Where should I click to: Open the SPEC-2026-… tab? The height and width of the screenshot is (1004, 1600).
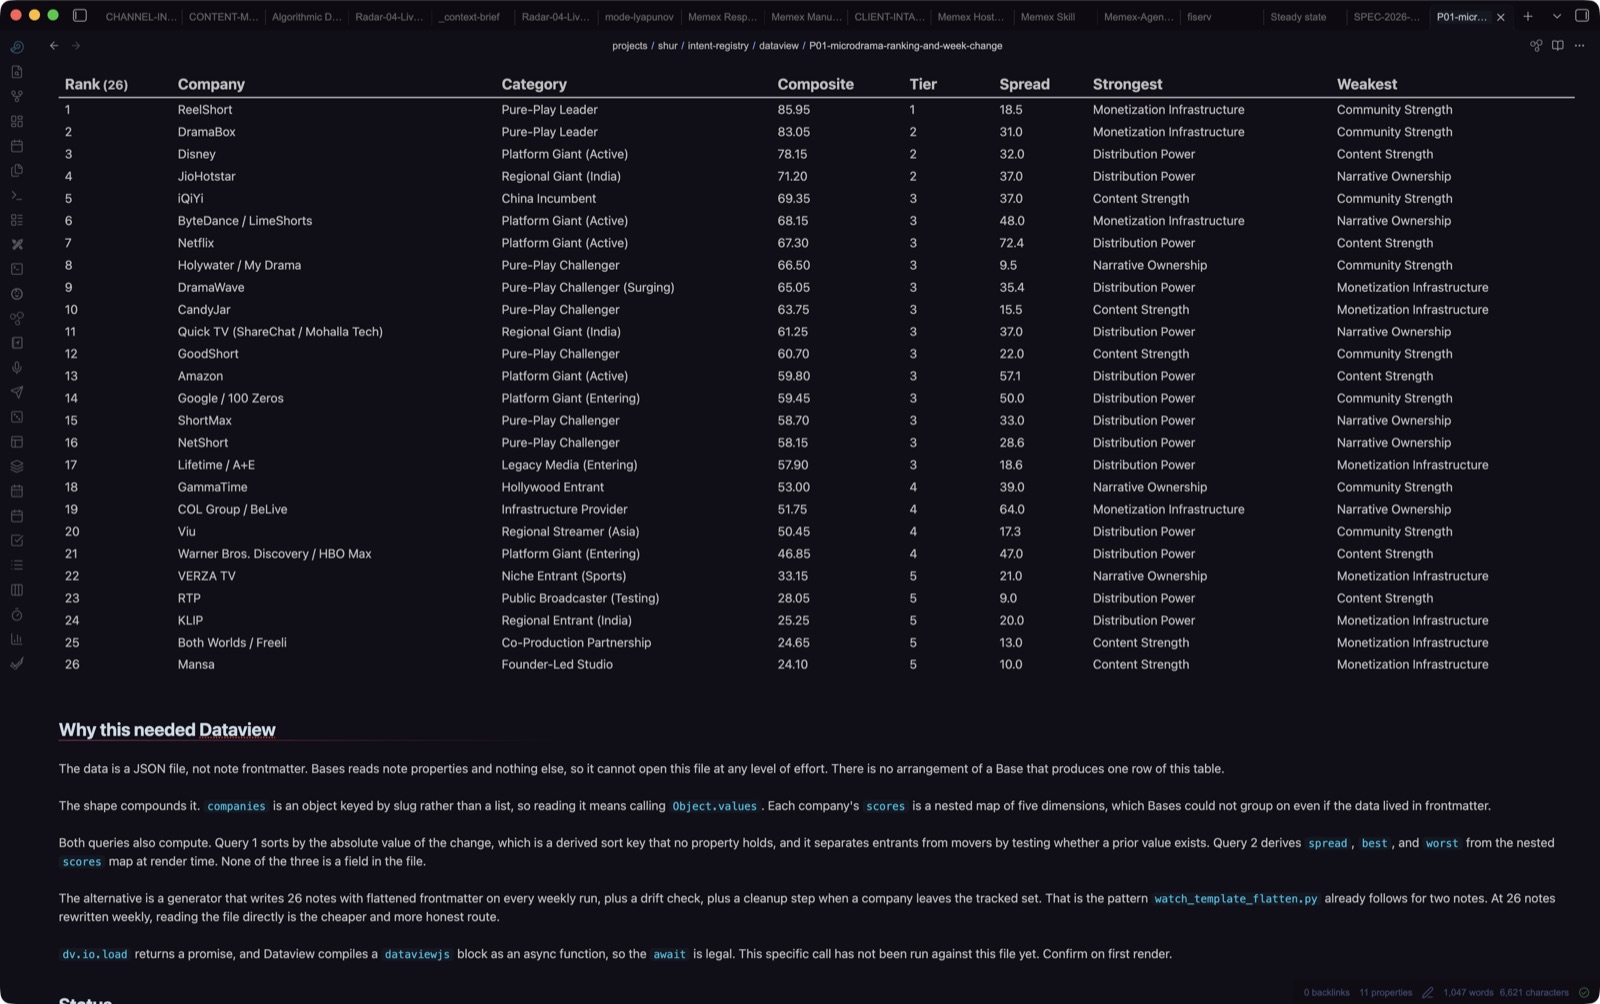pos(1386,17)
